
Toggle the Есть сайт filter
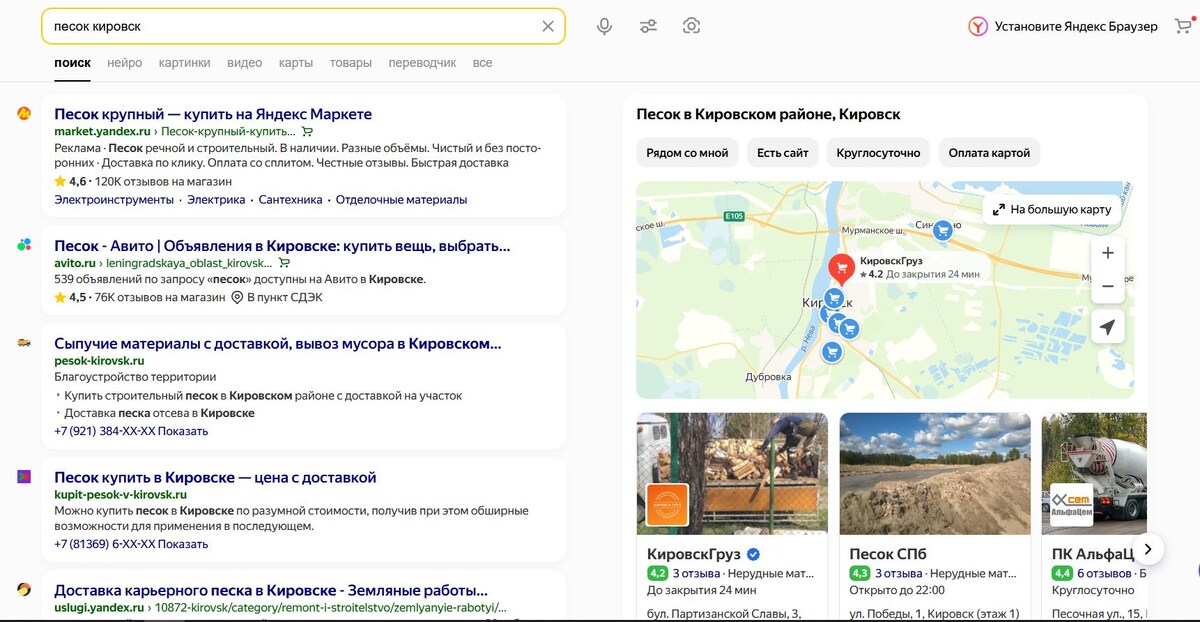pos(782,153)
